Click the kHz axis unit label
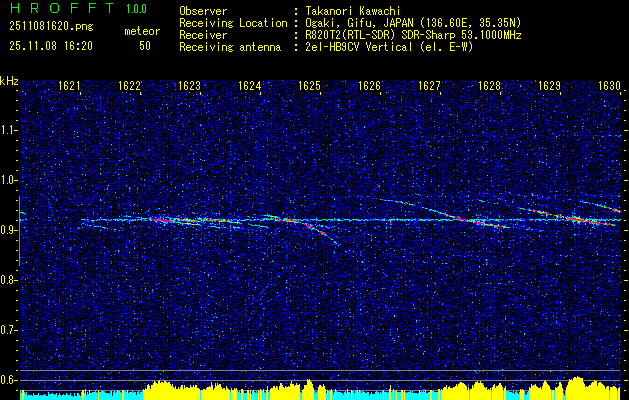629x400 pixels. click(9, 80)
